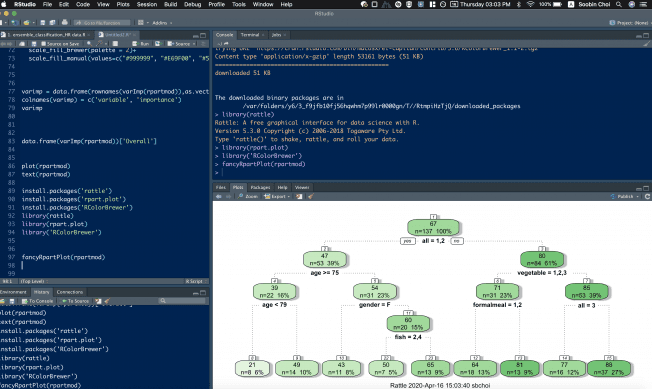Open the Publish dropdown arrow
Viewport: 652px width, 389px height.
click(x=637, y=196)
